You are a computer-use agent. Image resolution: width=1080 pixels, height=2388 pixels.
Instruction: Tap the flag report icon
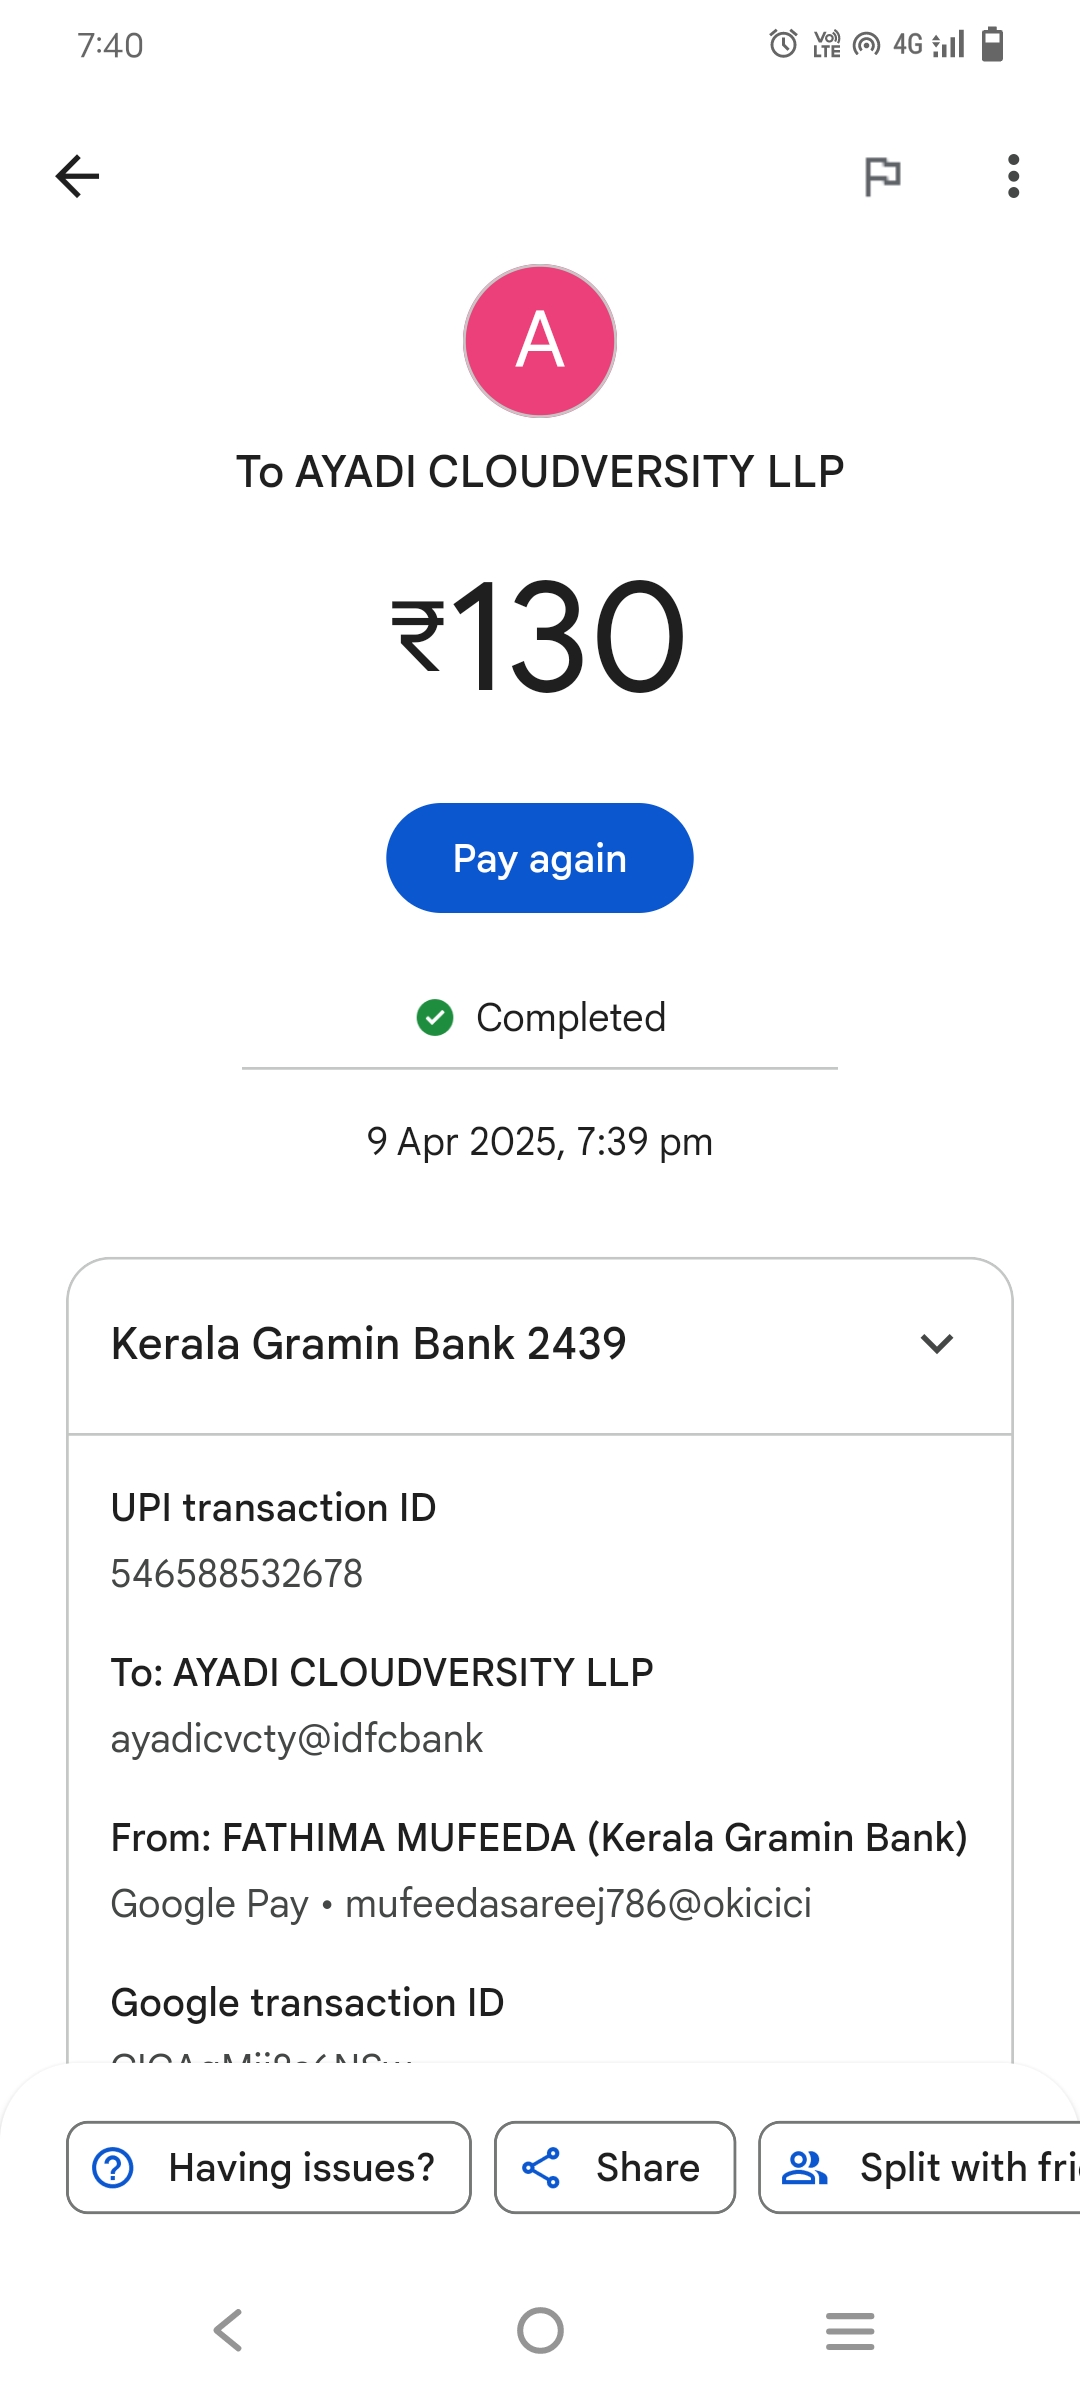(x=882, y=177)
